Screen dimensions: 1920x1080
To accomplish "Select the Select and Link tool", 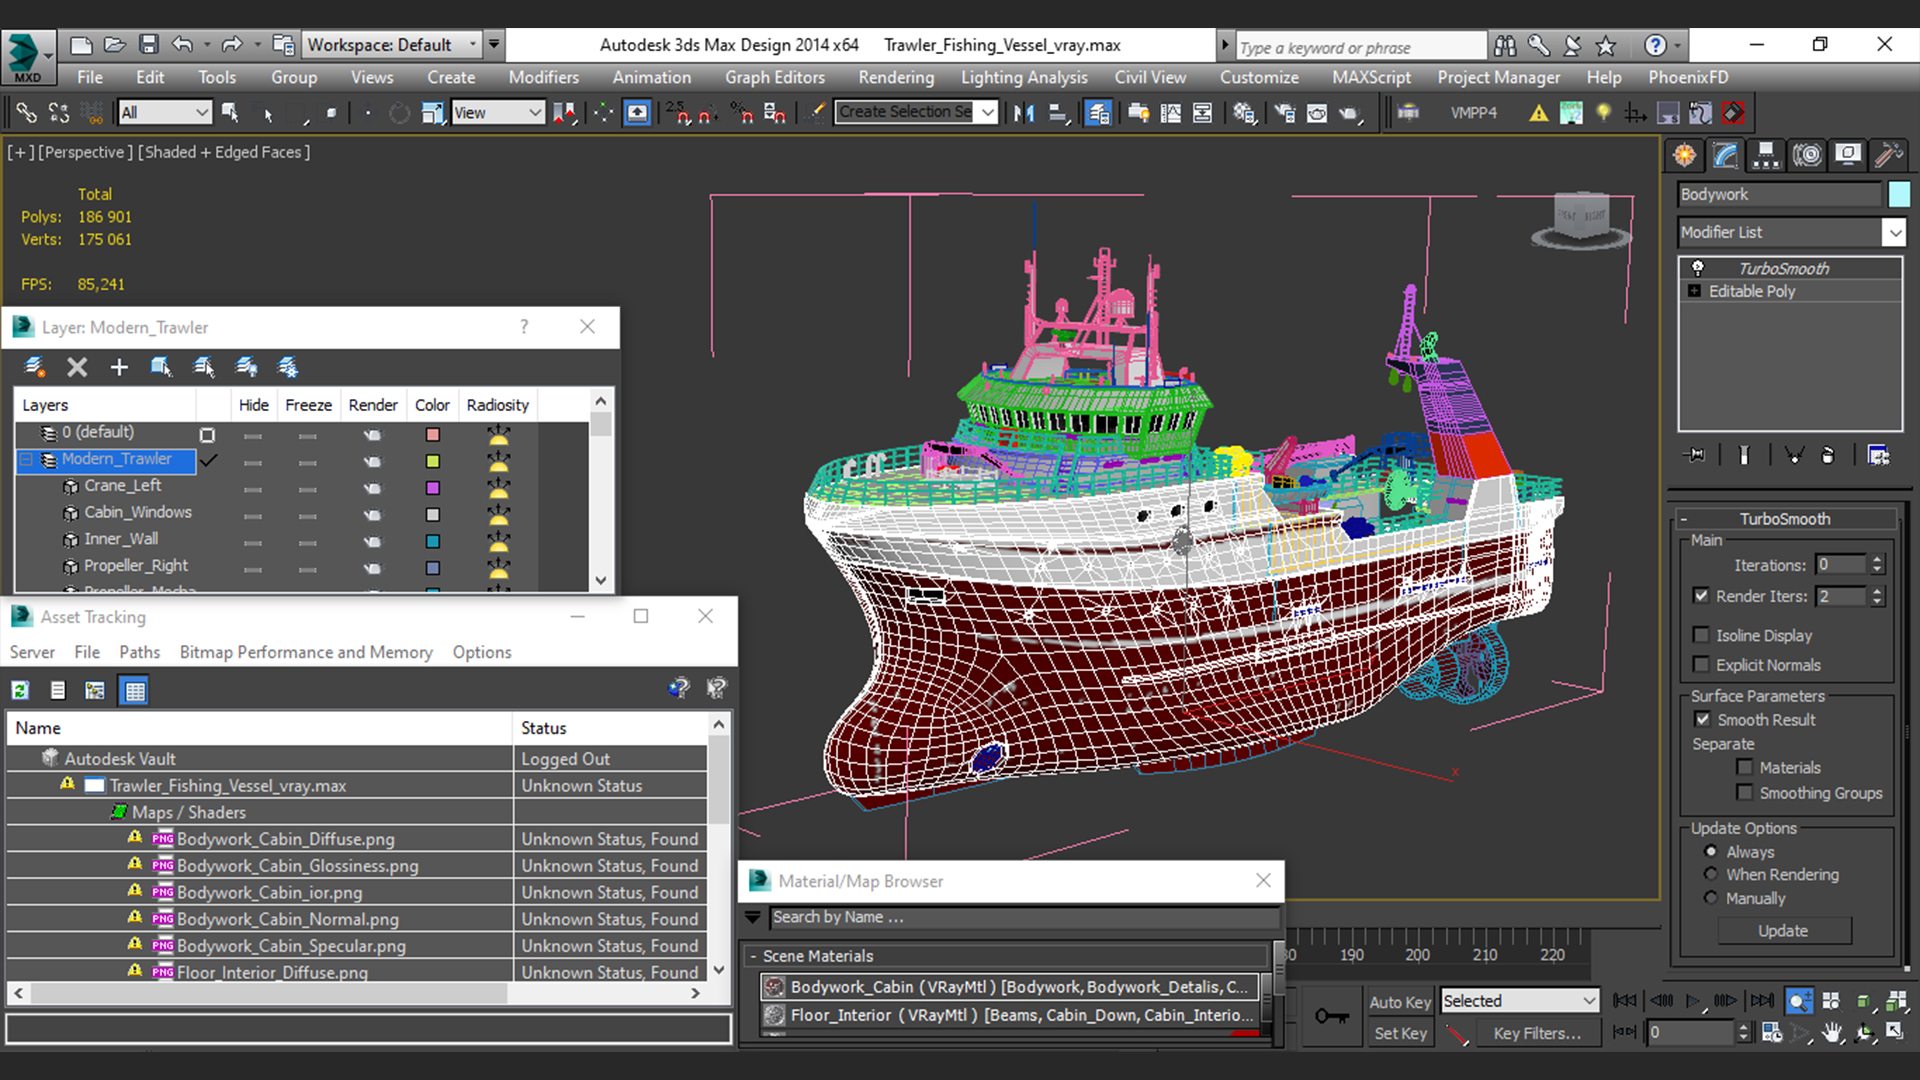I will coord(26,113).
